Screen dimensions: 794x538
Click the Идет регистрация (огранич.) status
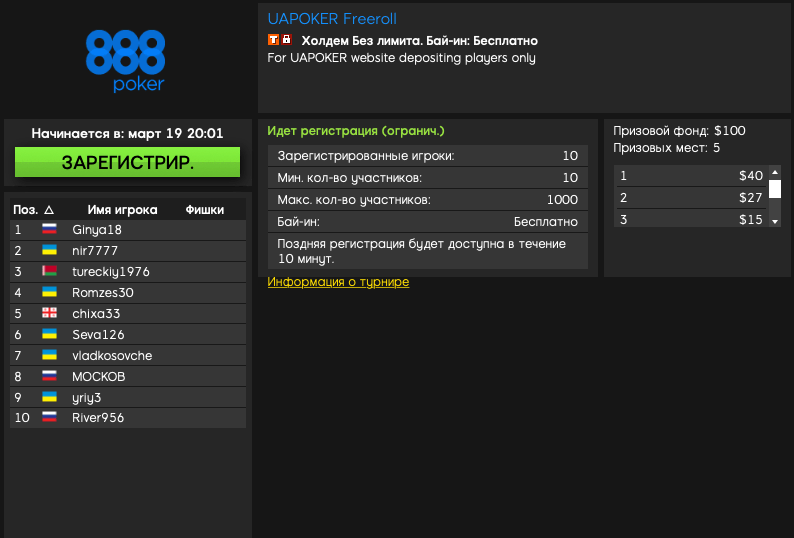tap(356, 131)
